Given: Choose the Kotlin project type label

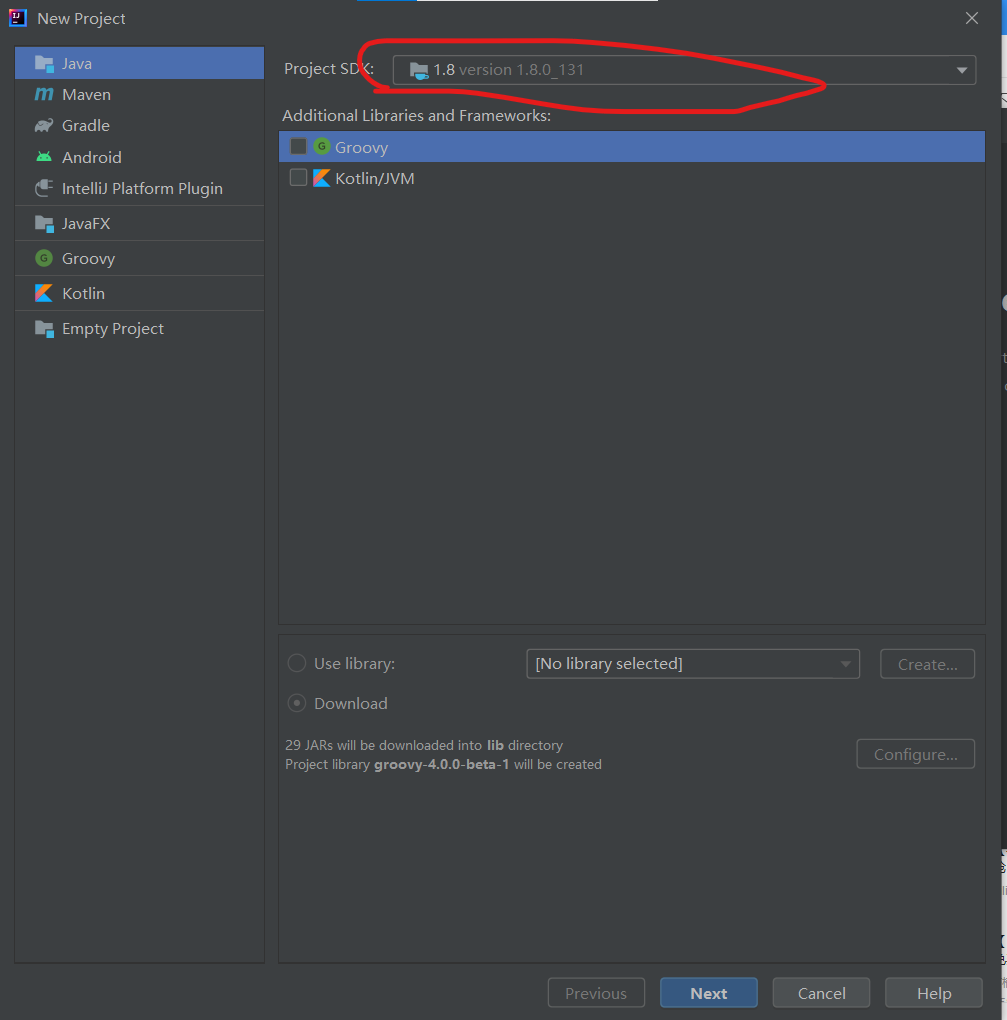Looking at the screenshot, I should pos(83,293).
